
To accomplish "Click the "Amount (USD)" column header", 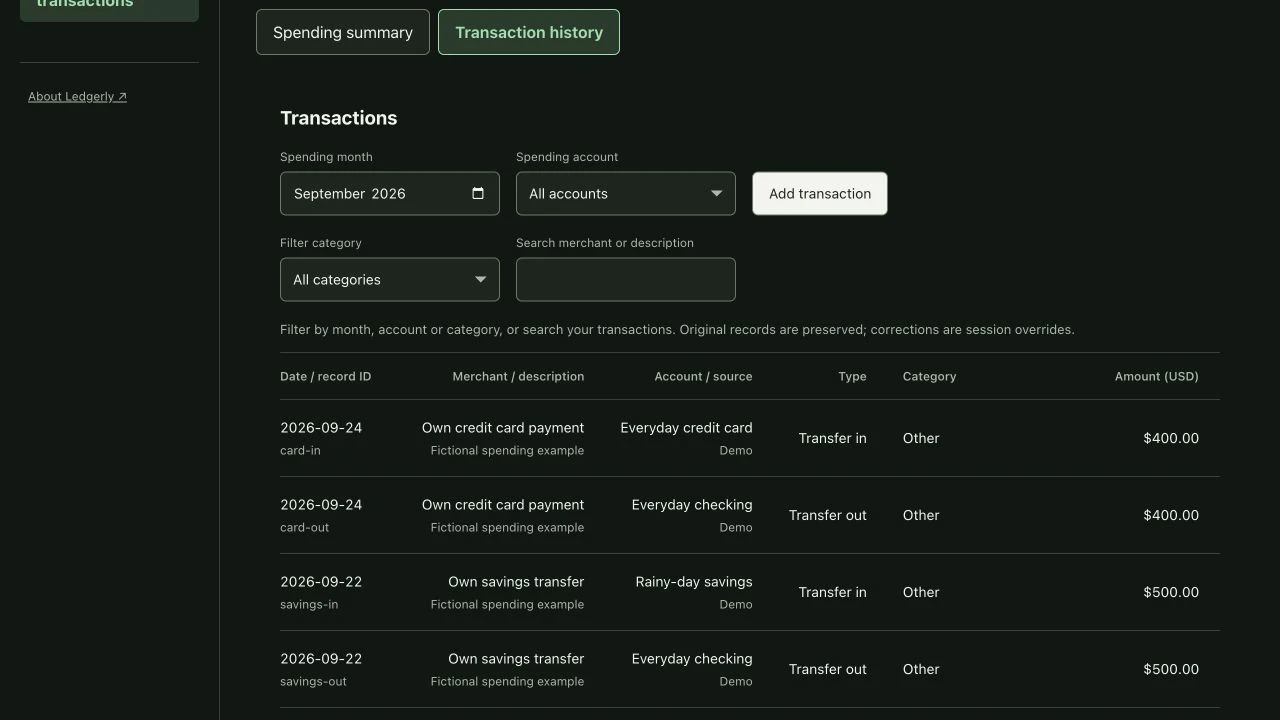I will coord(1156,377).
